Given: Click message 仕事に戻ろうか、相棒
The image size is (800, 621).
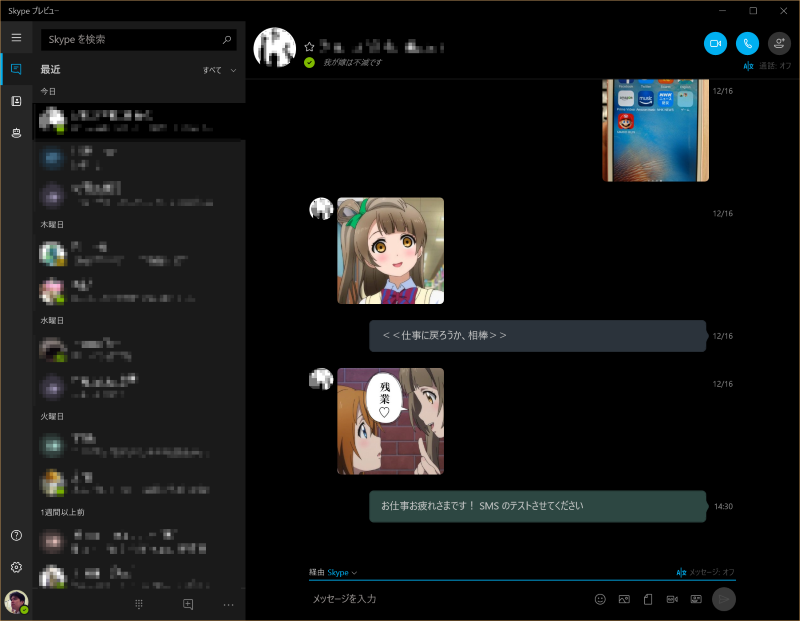Looking at the screenshot, I should pos(538,336).
